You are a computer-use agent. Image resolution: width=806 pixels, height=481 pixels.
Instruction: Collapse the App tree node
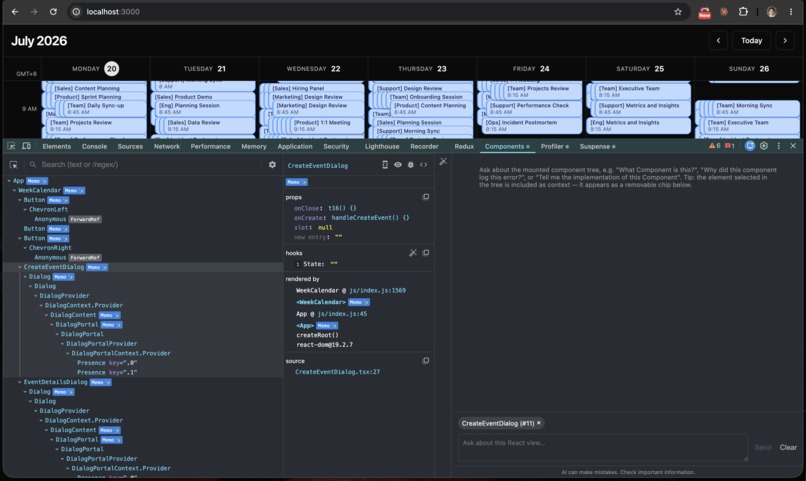pyautogui.click(x=9, y=181)
